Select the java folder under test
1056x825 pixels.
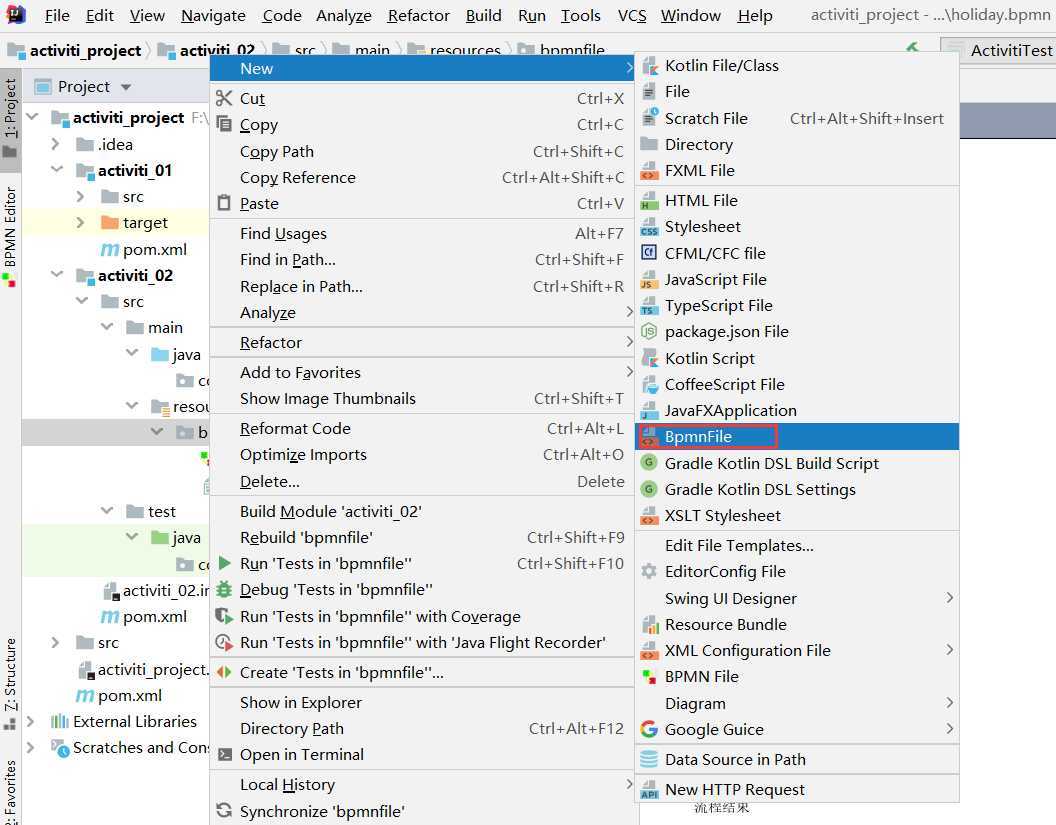pos(176,537)
